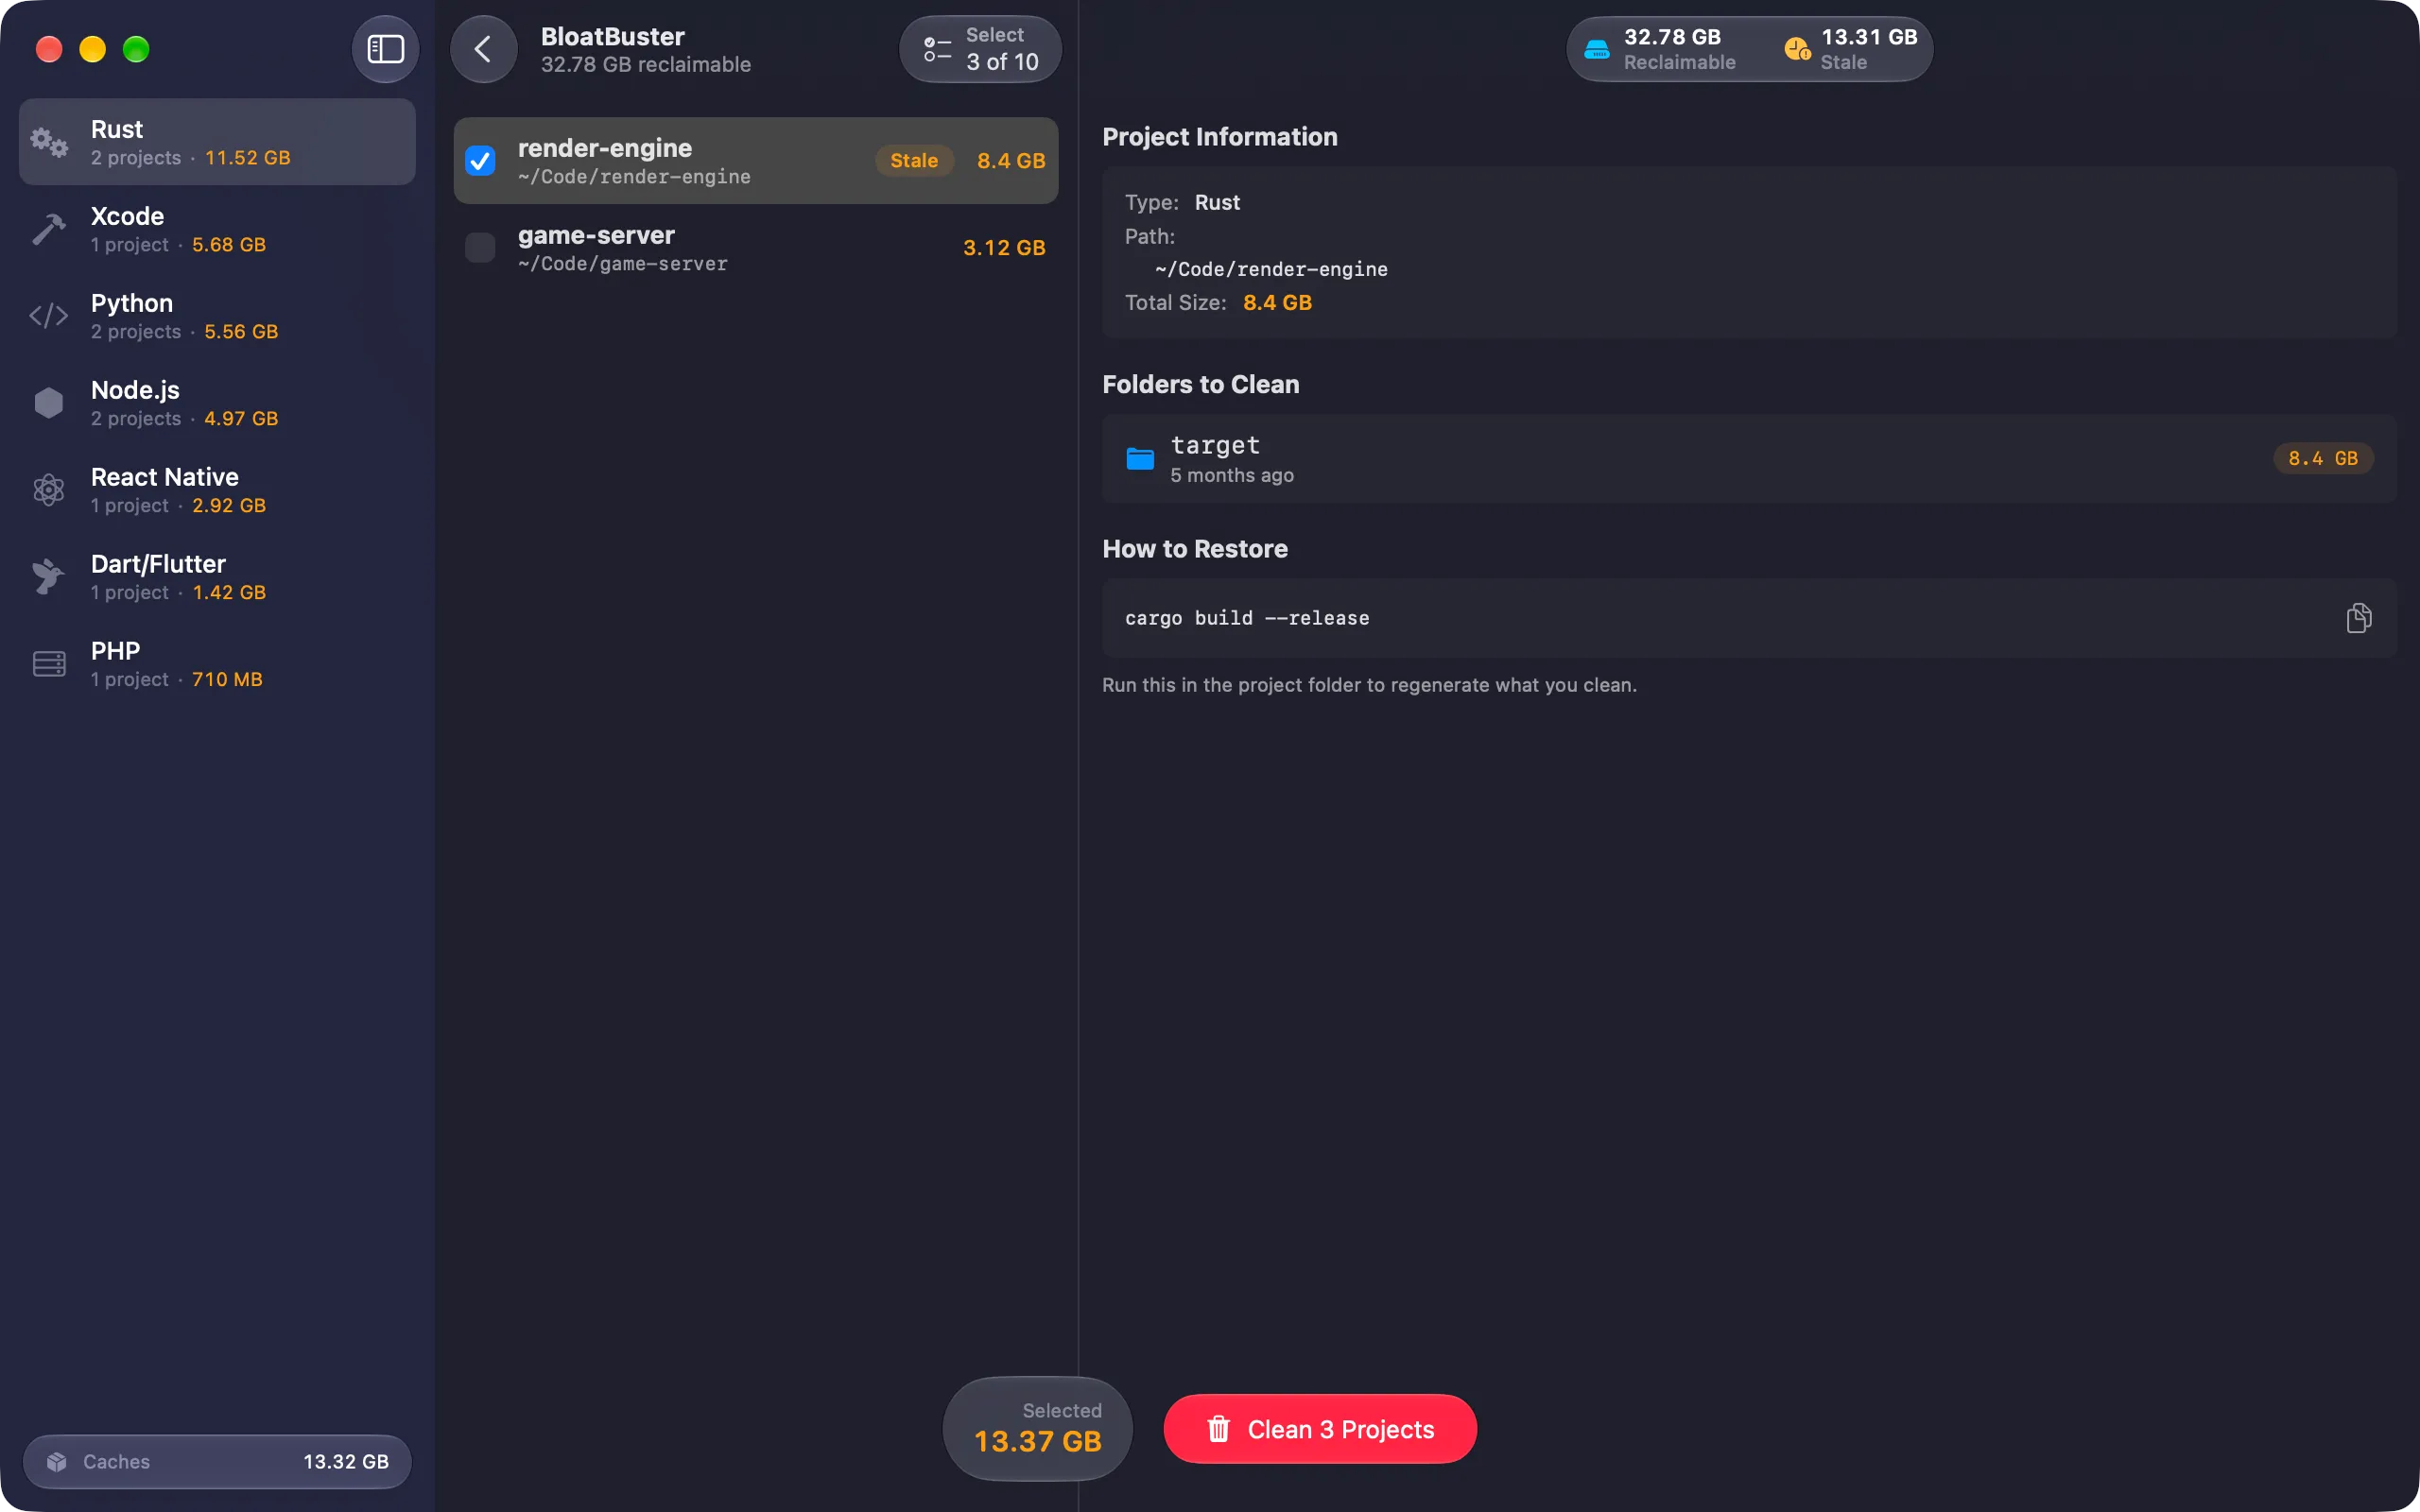Select the React Native category
Viewport: 2420px width, 1512px height.
(217, 490)
